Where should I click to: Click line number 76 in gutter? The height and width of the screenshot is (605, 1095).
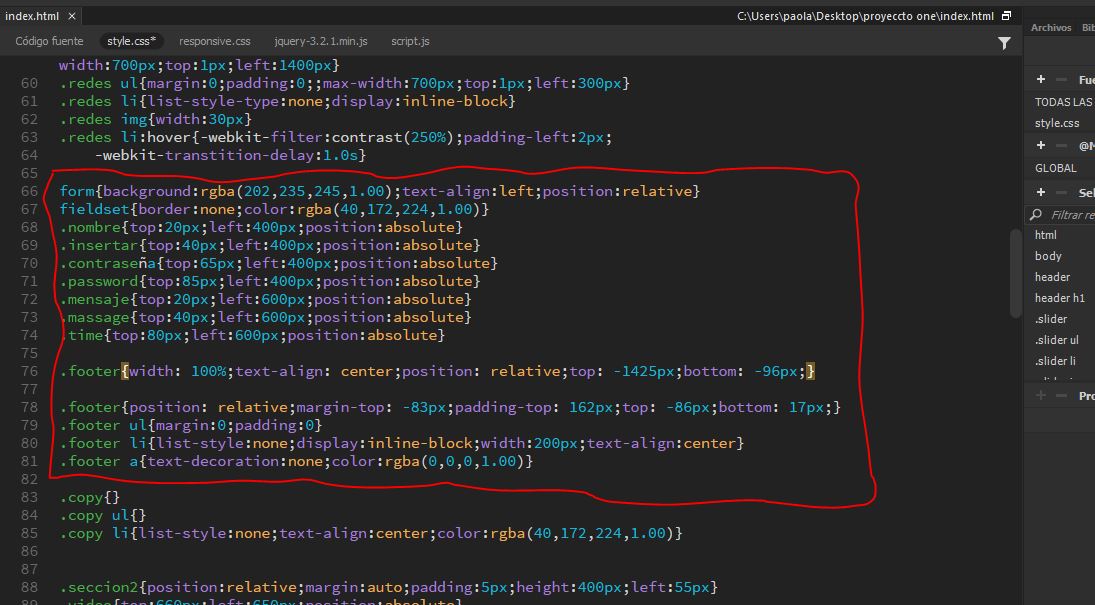(29, 371)
